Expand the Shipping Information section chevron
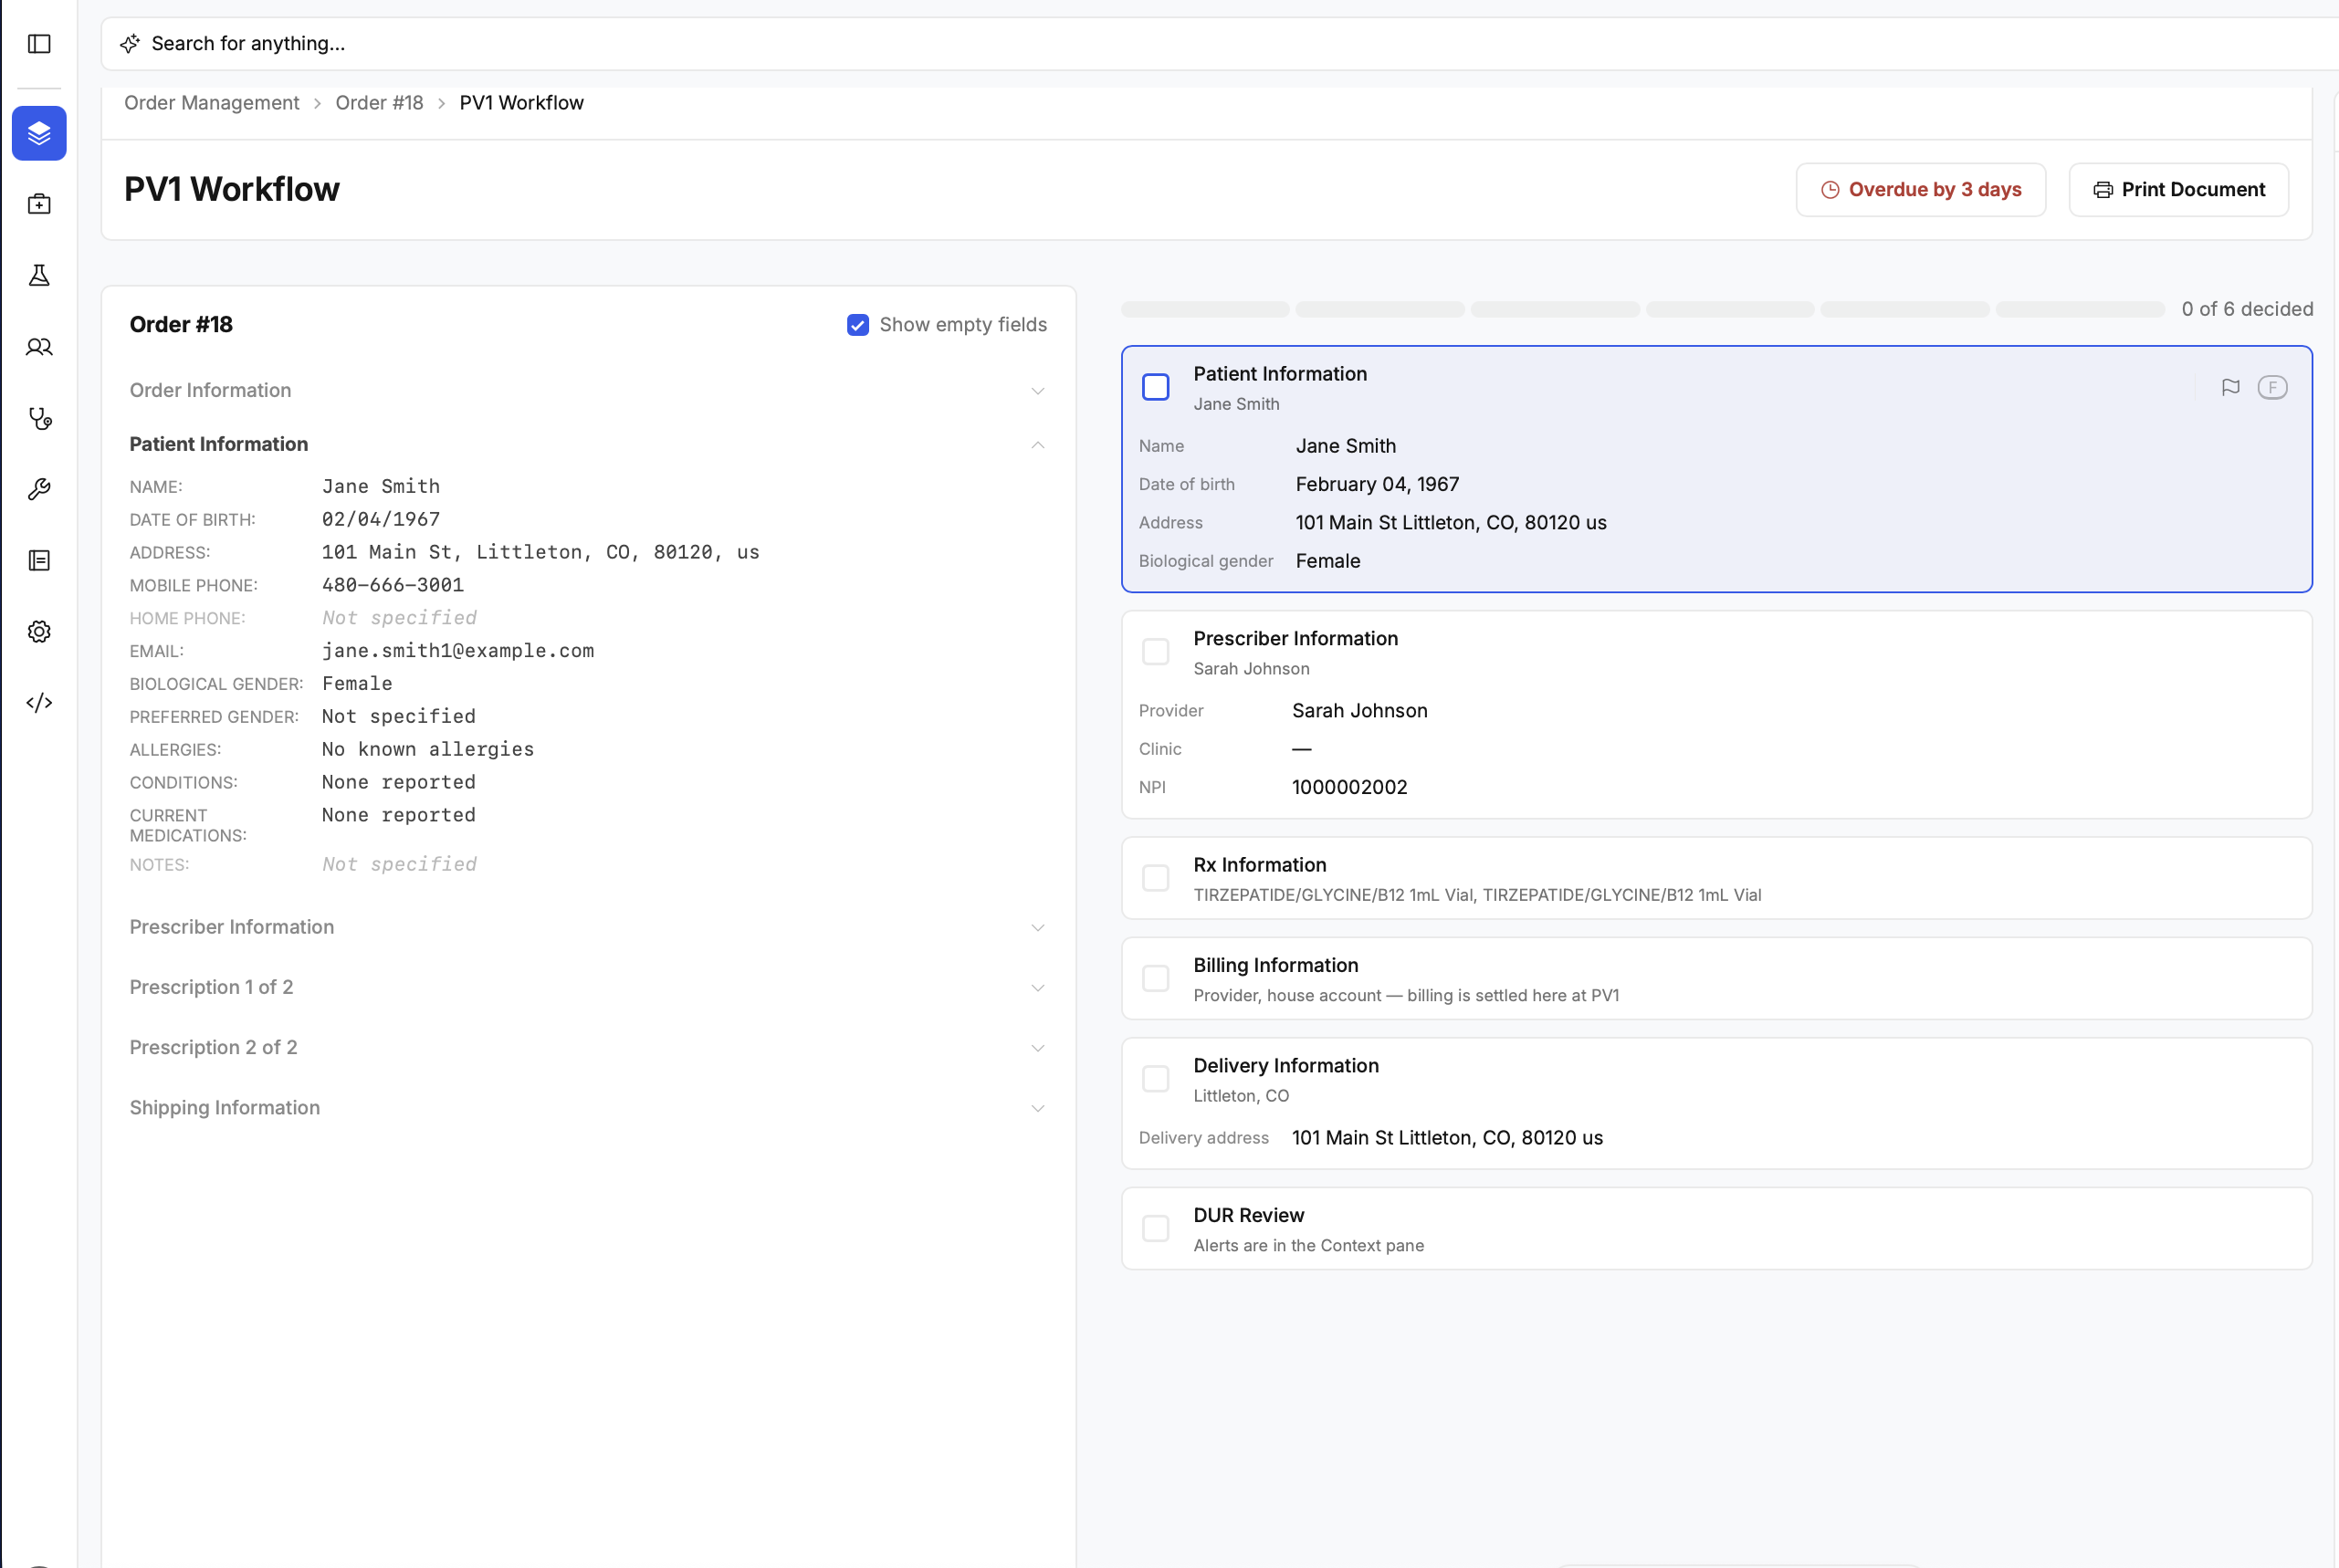 (x=1038, y=1108)
